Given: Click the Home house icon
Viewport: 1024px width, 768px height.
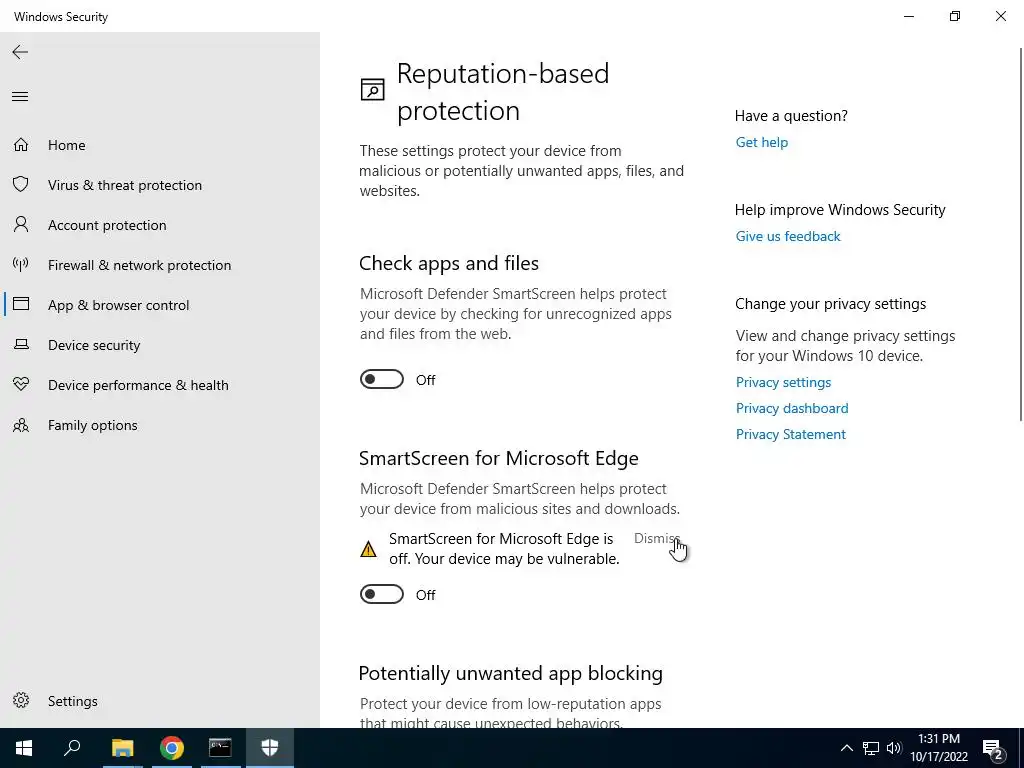Looking at the screenshot, I should pos(21,144).
